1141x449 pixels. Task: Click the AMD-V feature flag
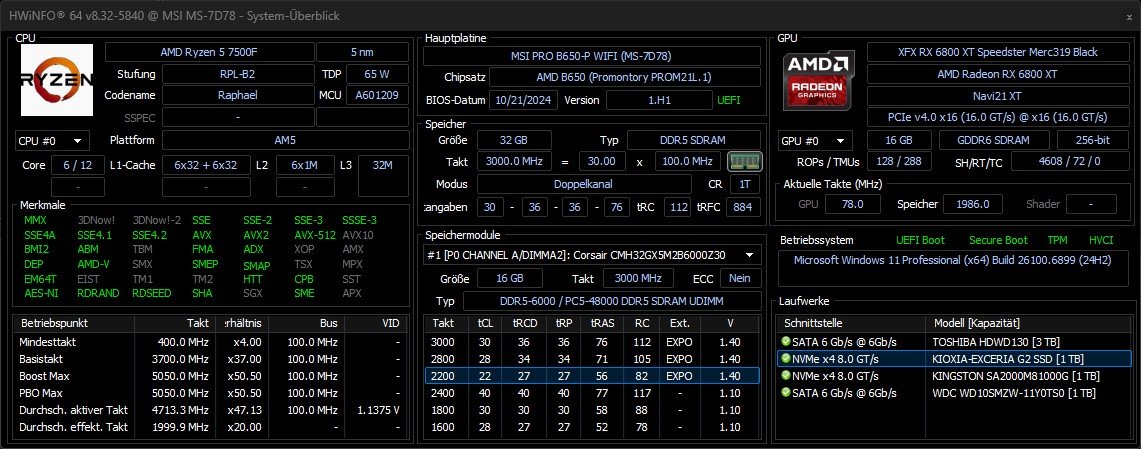93,265
